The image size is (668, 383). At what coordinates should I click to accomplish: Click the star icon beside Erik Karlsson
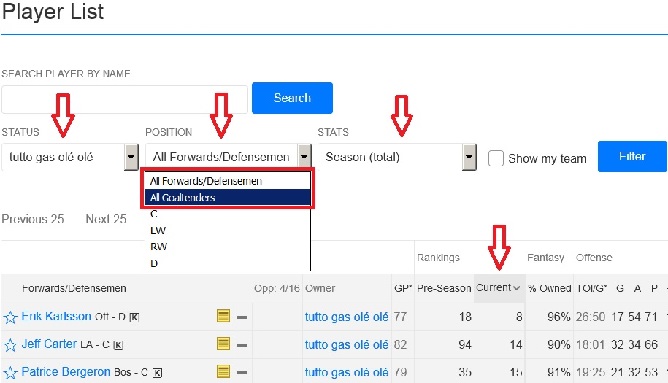[10, 317]
